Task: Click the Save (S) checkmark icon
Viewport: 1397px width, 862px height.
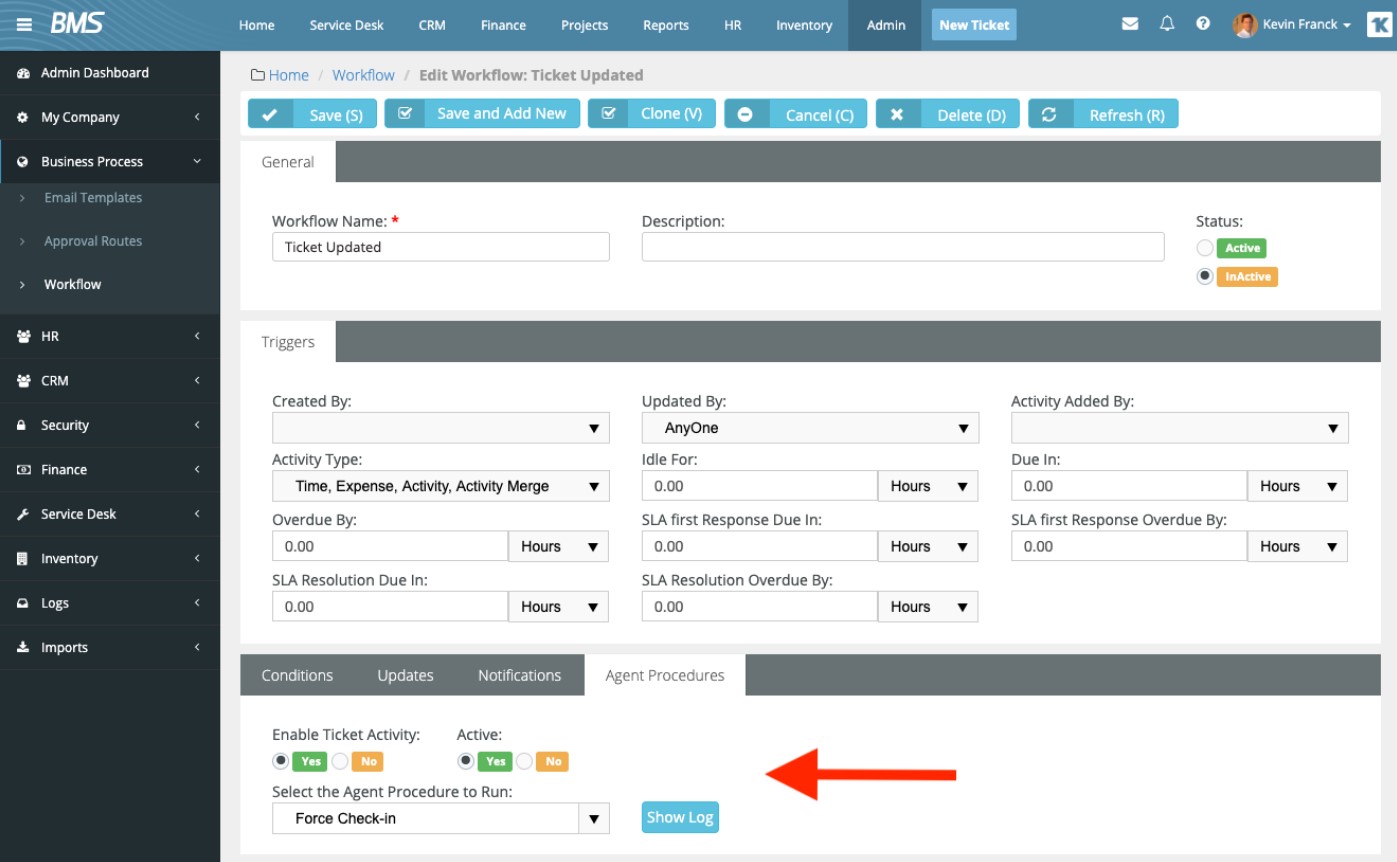Action: coord(270,114)
